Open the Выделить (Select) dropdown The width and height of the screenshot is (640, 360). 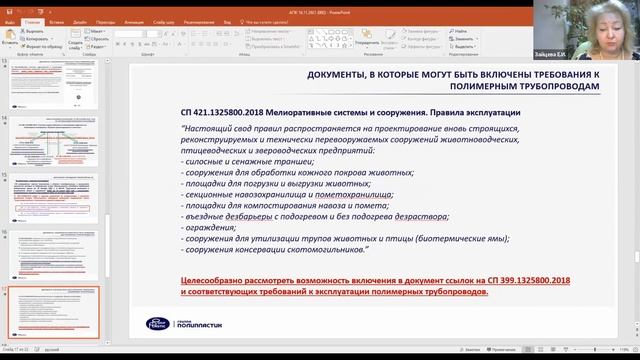463,47
